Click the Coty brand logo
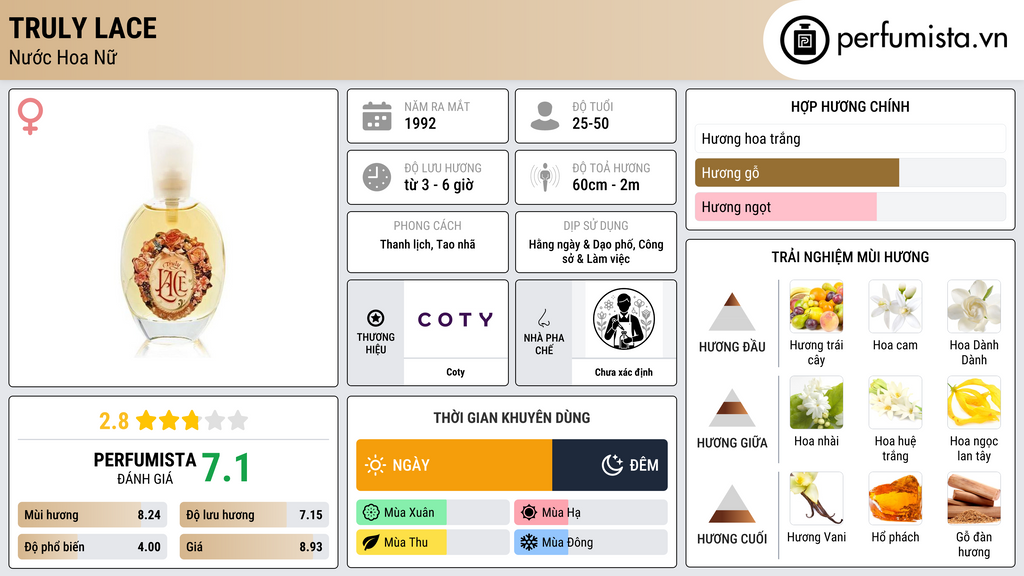1024x576 pixels. [455, 319]
